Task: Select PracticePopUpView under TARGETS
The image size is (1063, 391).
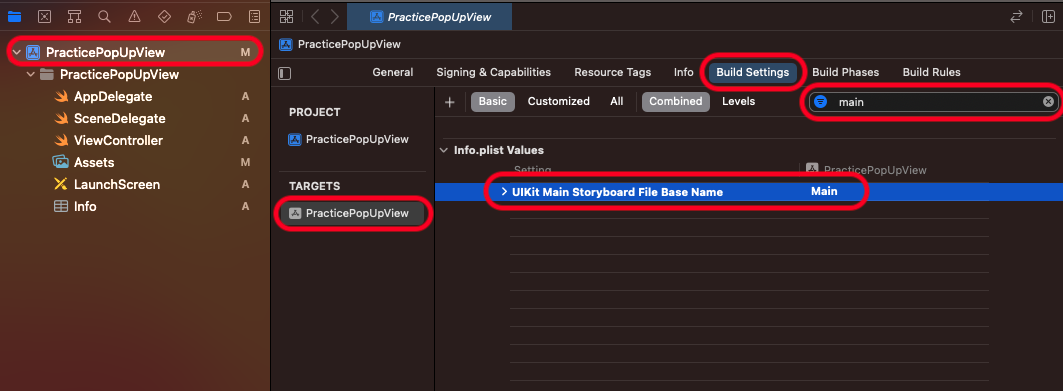Action: coord(353,213)
